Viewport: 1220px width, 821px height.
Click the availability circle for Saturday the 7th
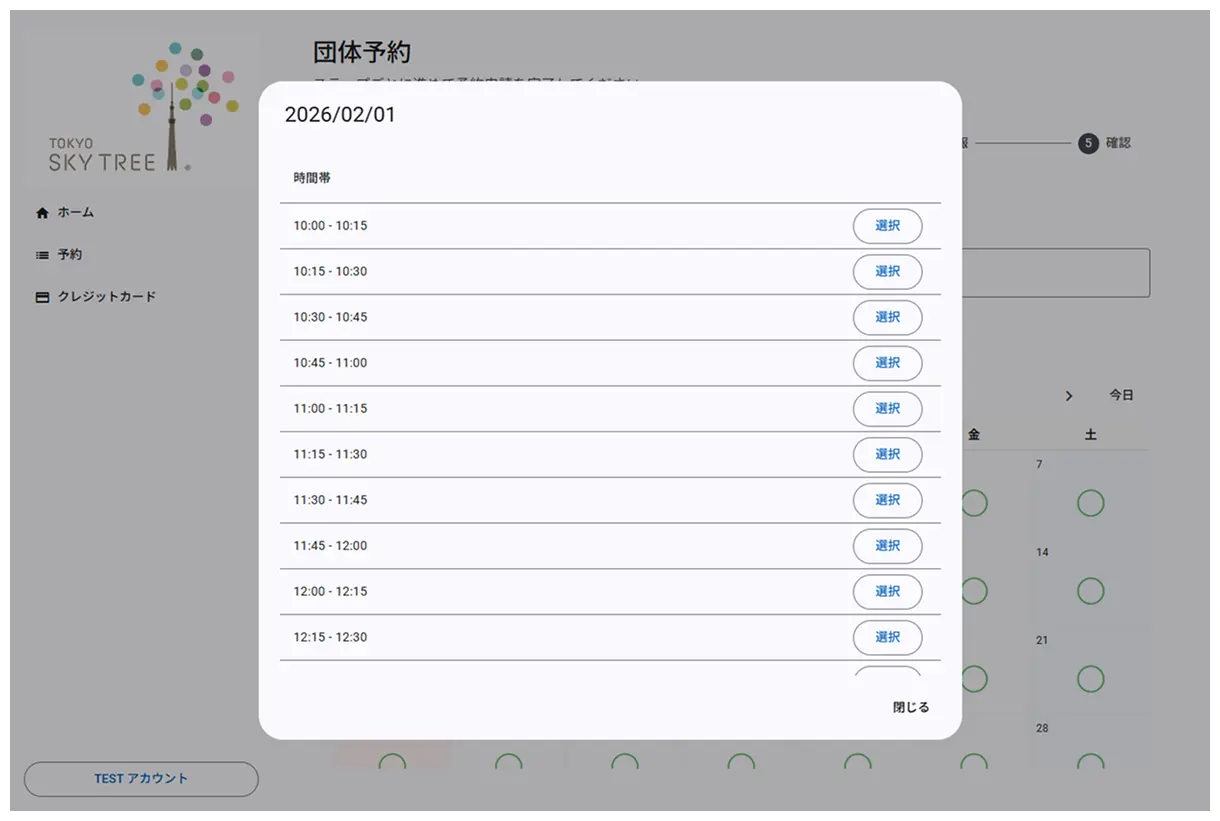click(x=1090, y=503)
